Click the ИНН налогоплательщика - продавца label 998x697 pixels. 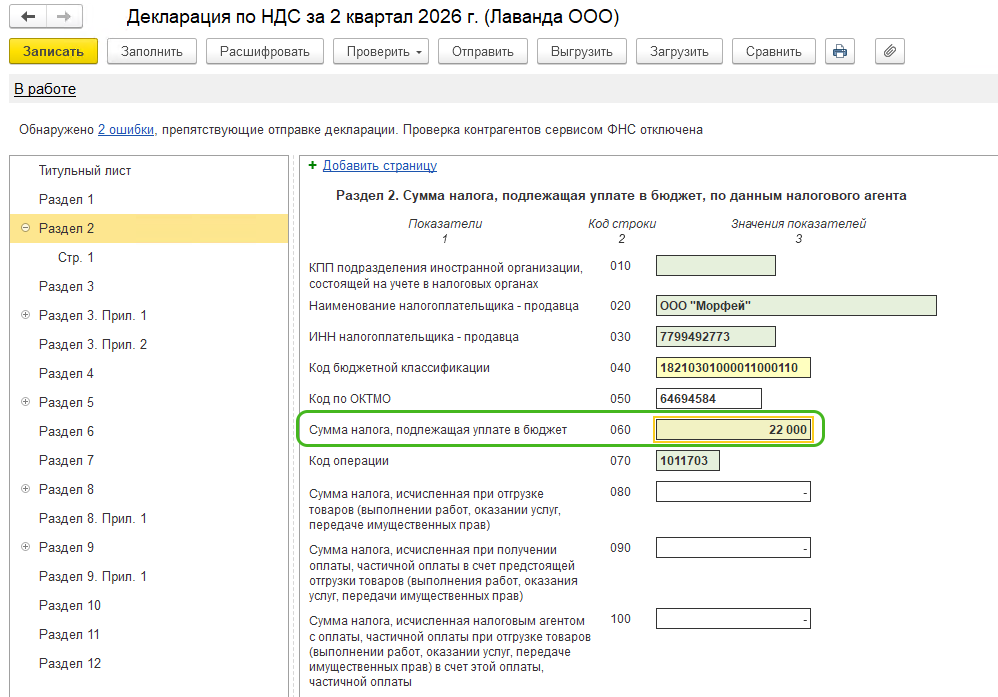tap(414, 337)
